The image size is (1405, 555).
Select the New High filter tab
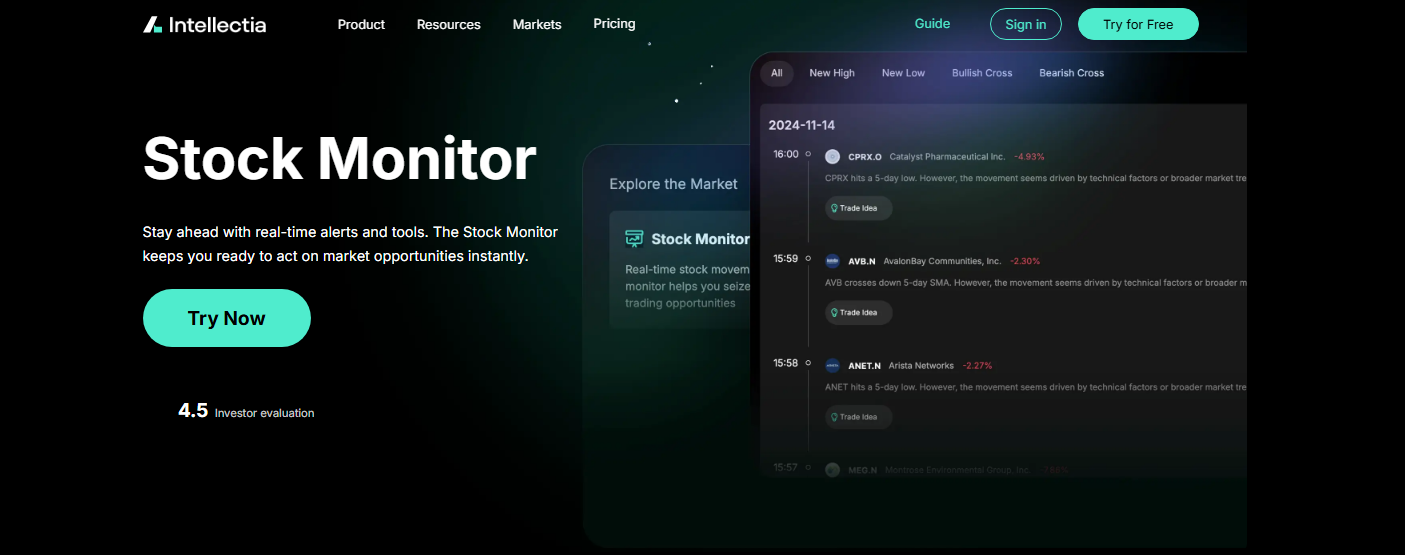pos(832,73)
